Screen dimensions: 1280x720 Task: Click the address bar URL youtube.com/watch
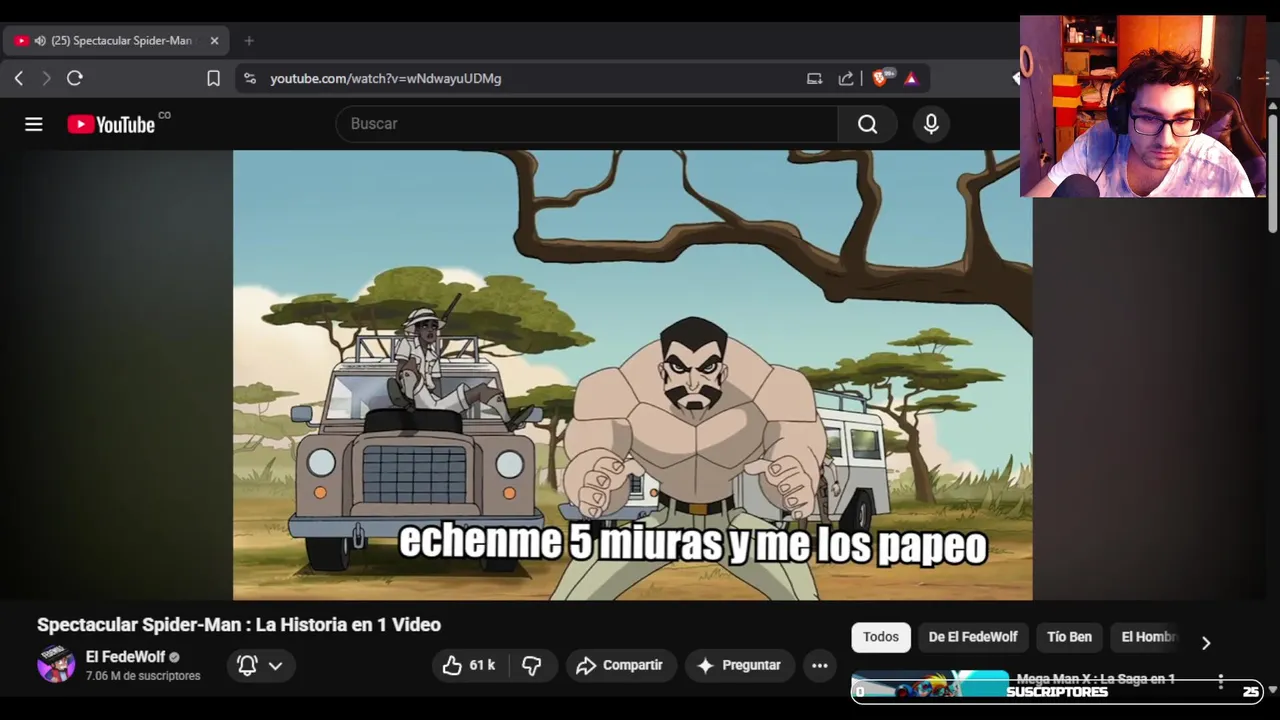pos(385,78)
